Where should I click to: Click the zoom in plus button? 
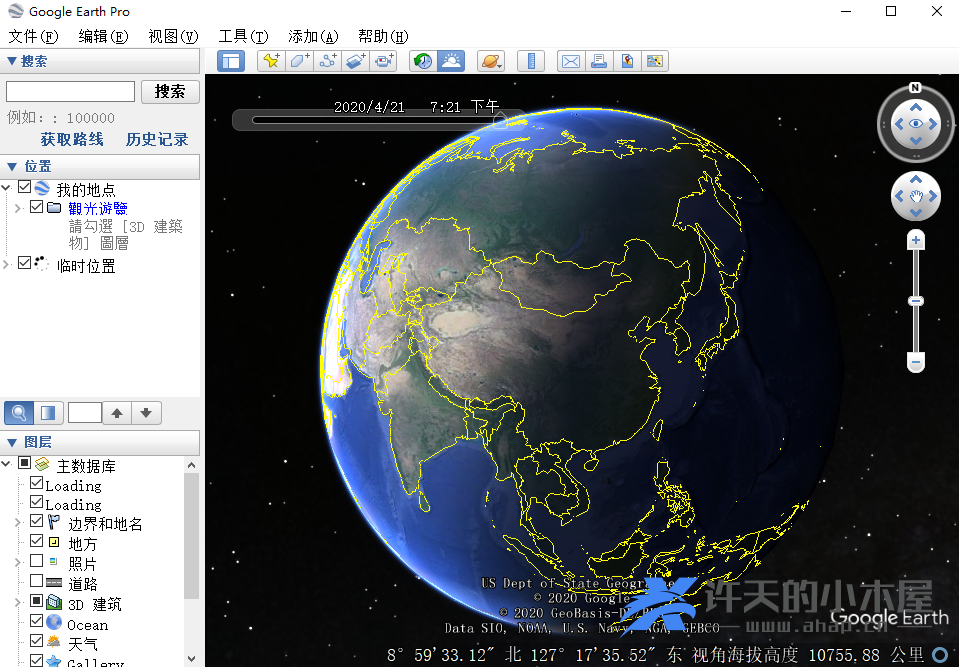pos(916,240)
